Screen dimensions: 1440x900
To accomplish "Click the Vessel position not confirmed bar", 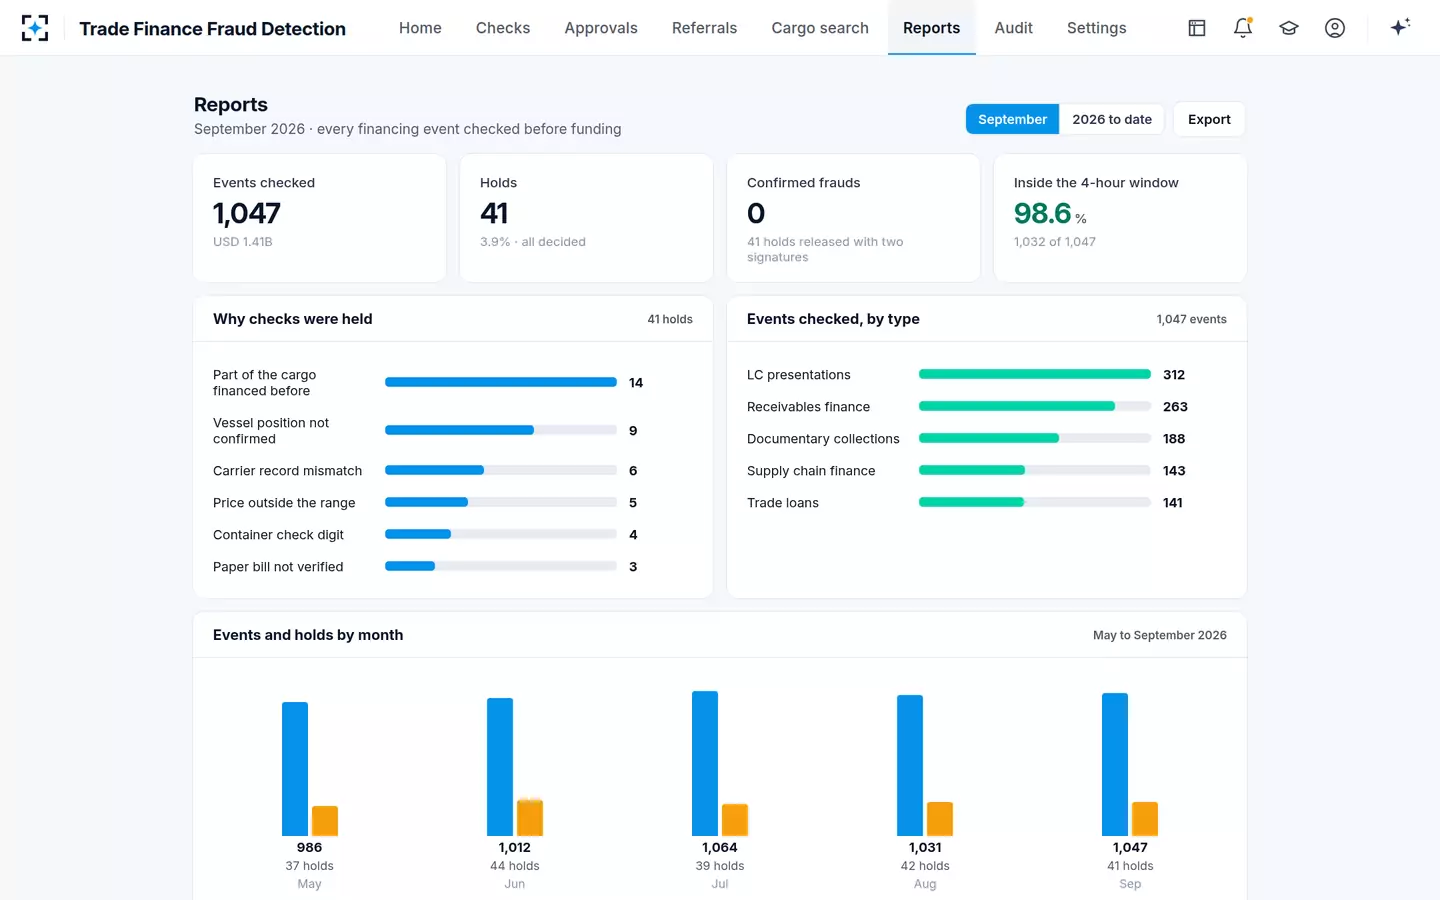I will [459, 430].
